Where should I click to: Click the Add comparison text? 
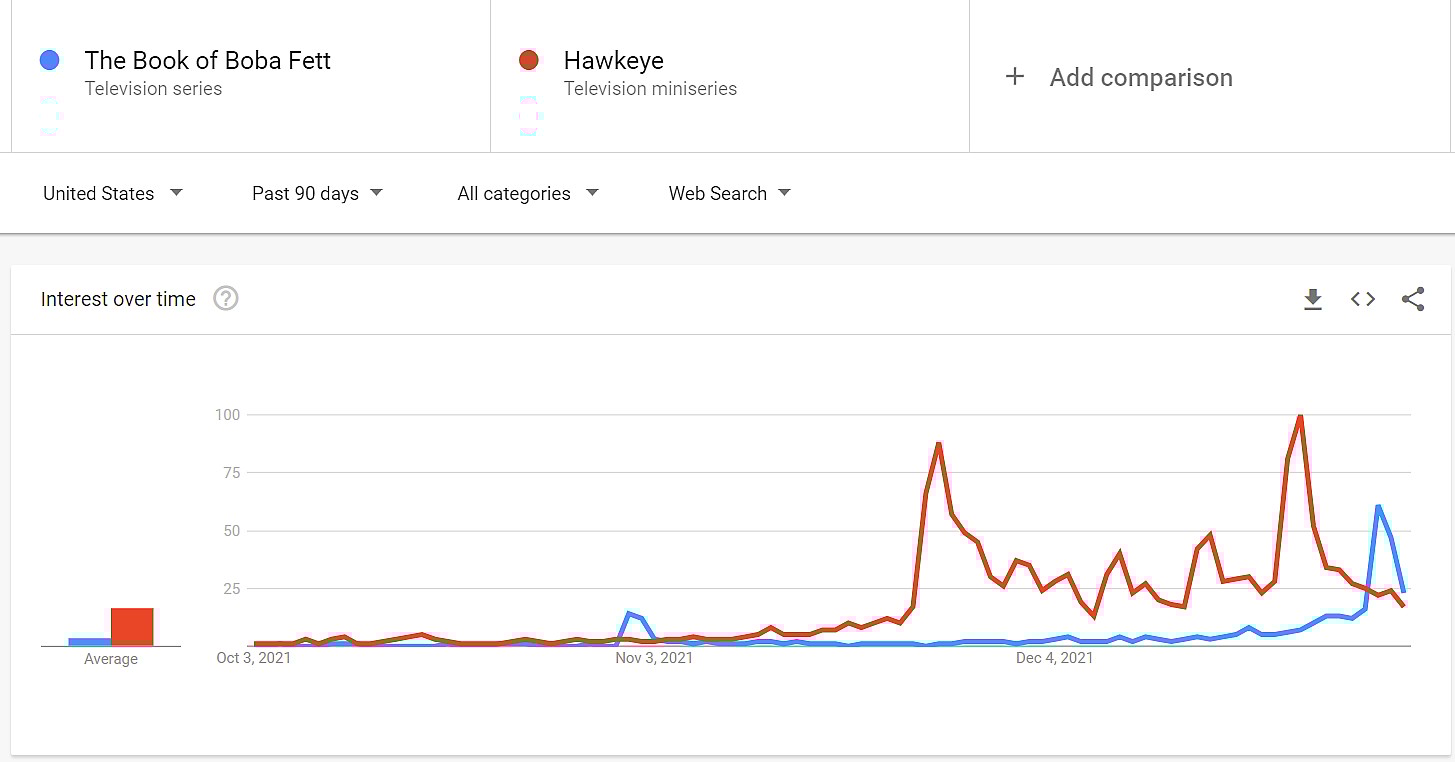[x=1140, y=77]
